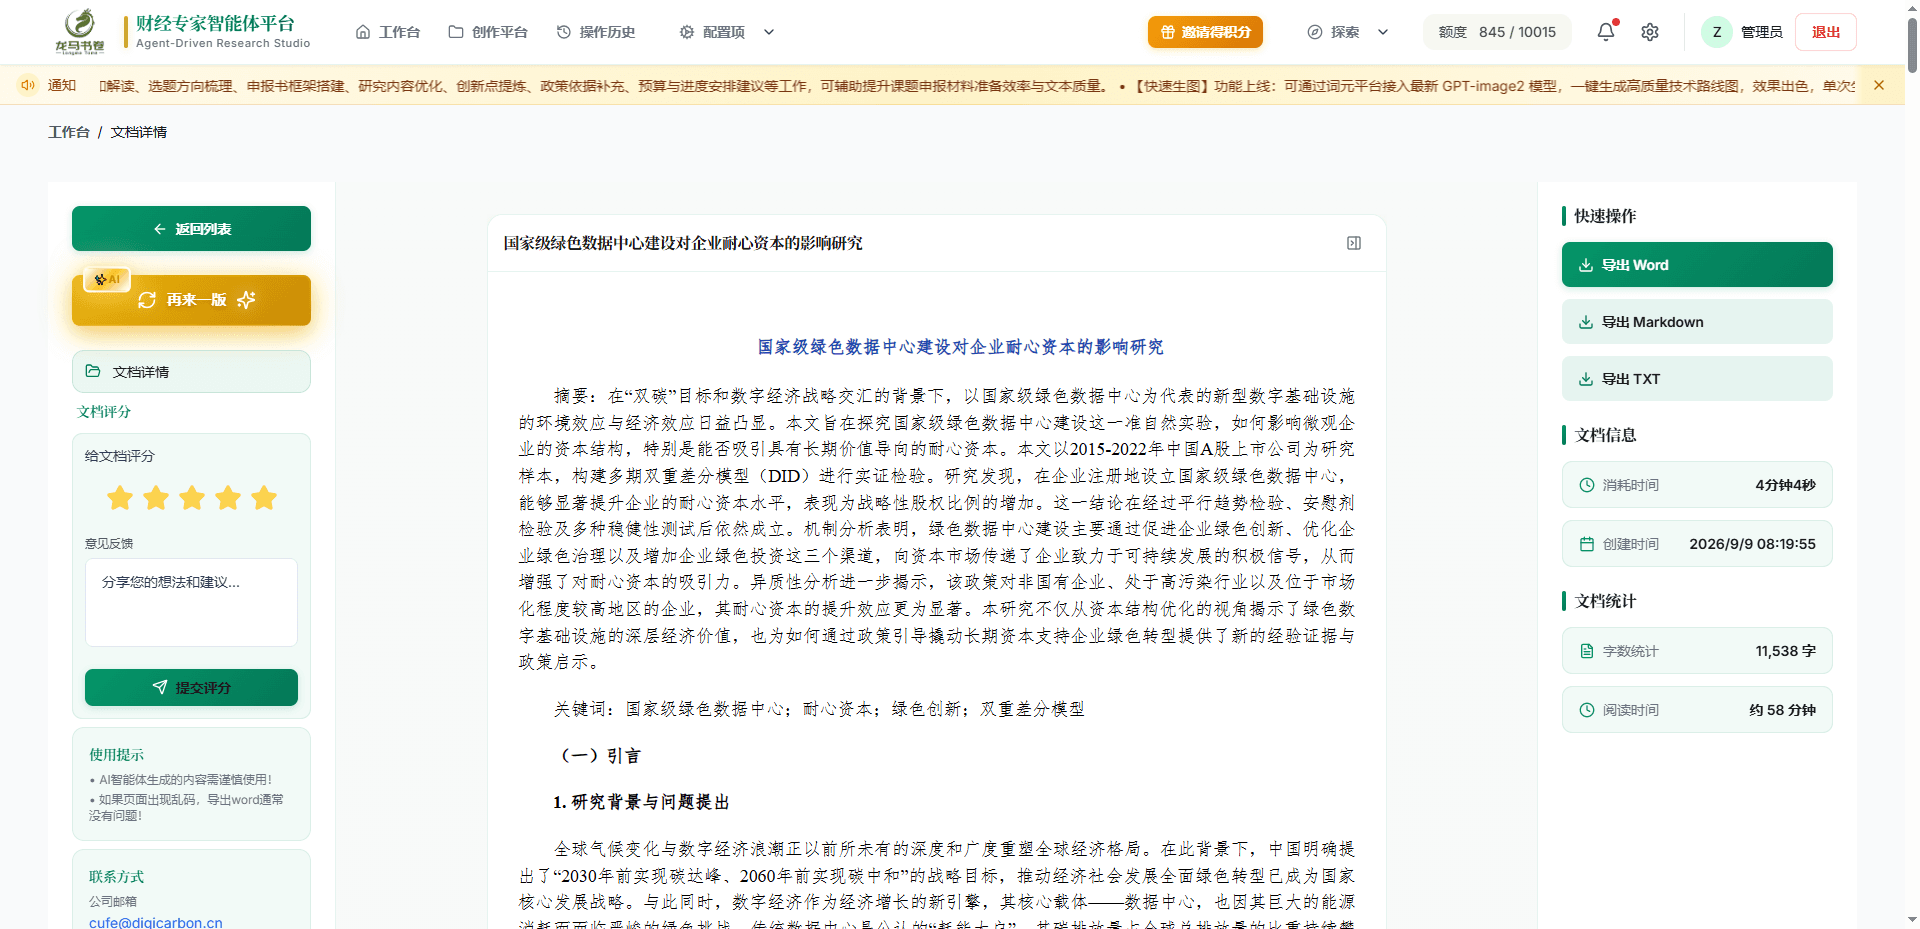The image size is (1920, 929).
Task: Click the 额度 845 / 10015 badge
Action: [x=1497, y=32]
